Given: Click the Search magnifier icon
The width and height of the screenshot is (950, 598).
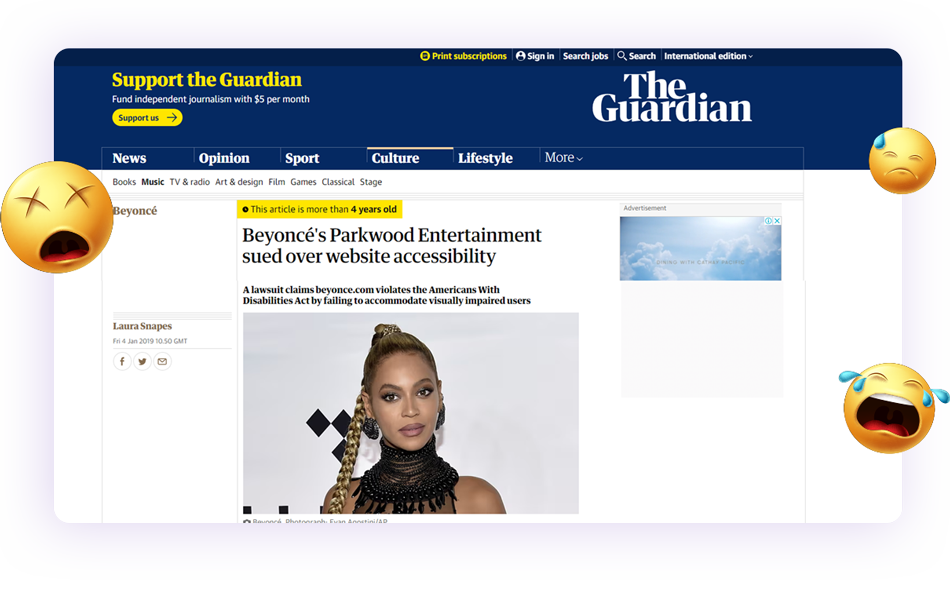Looking at the screenshot, I should click(x=622, y=56).
